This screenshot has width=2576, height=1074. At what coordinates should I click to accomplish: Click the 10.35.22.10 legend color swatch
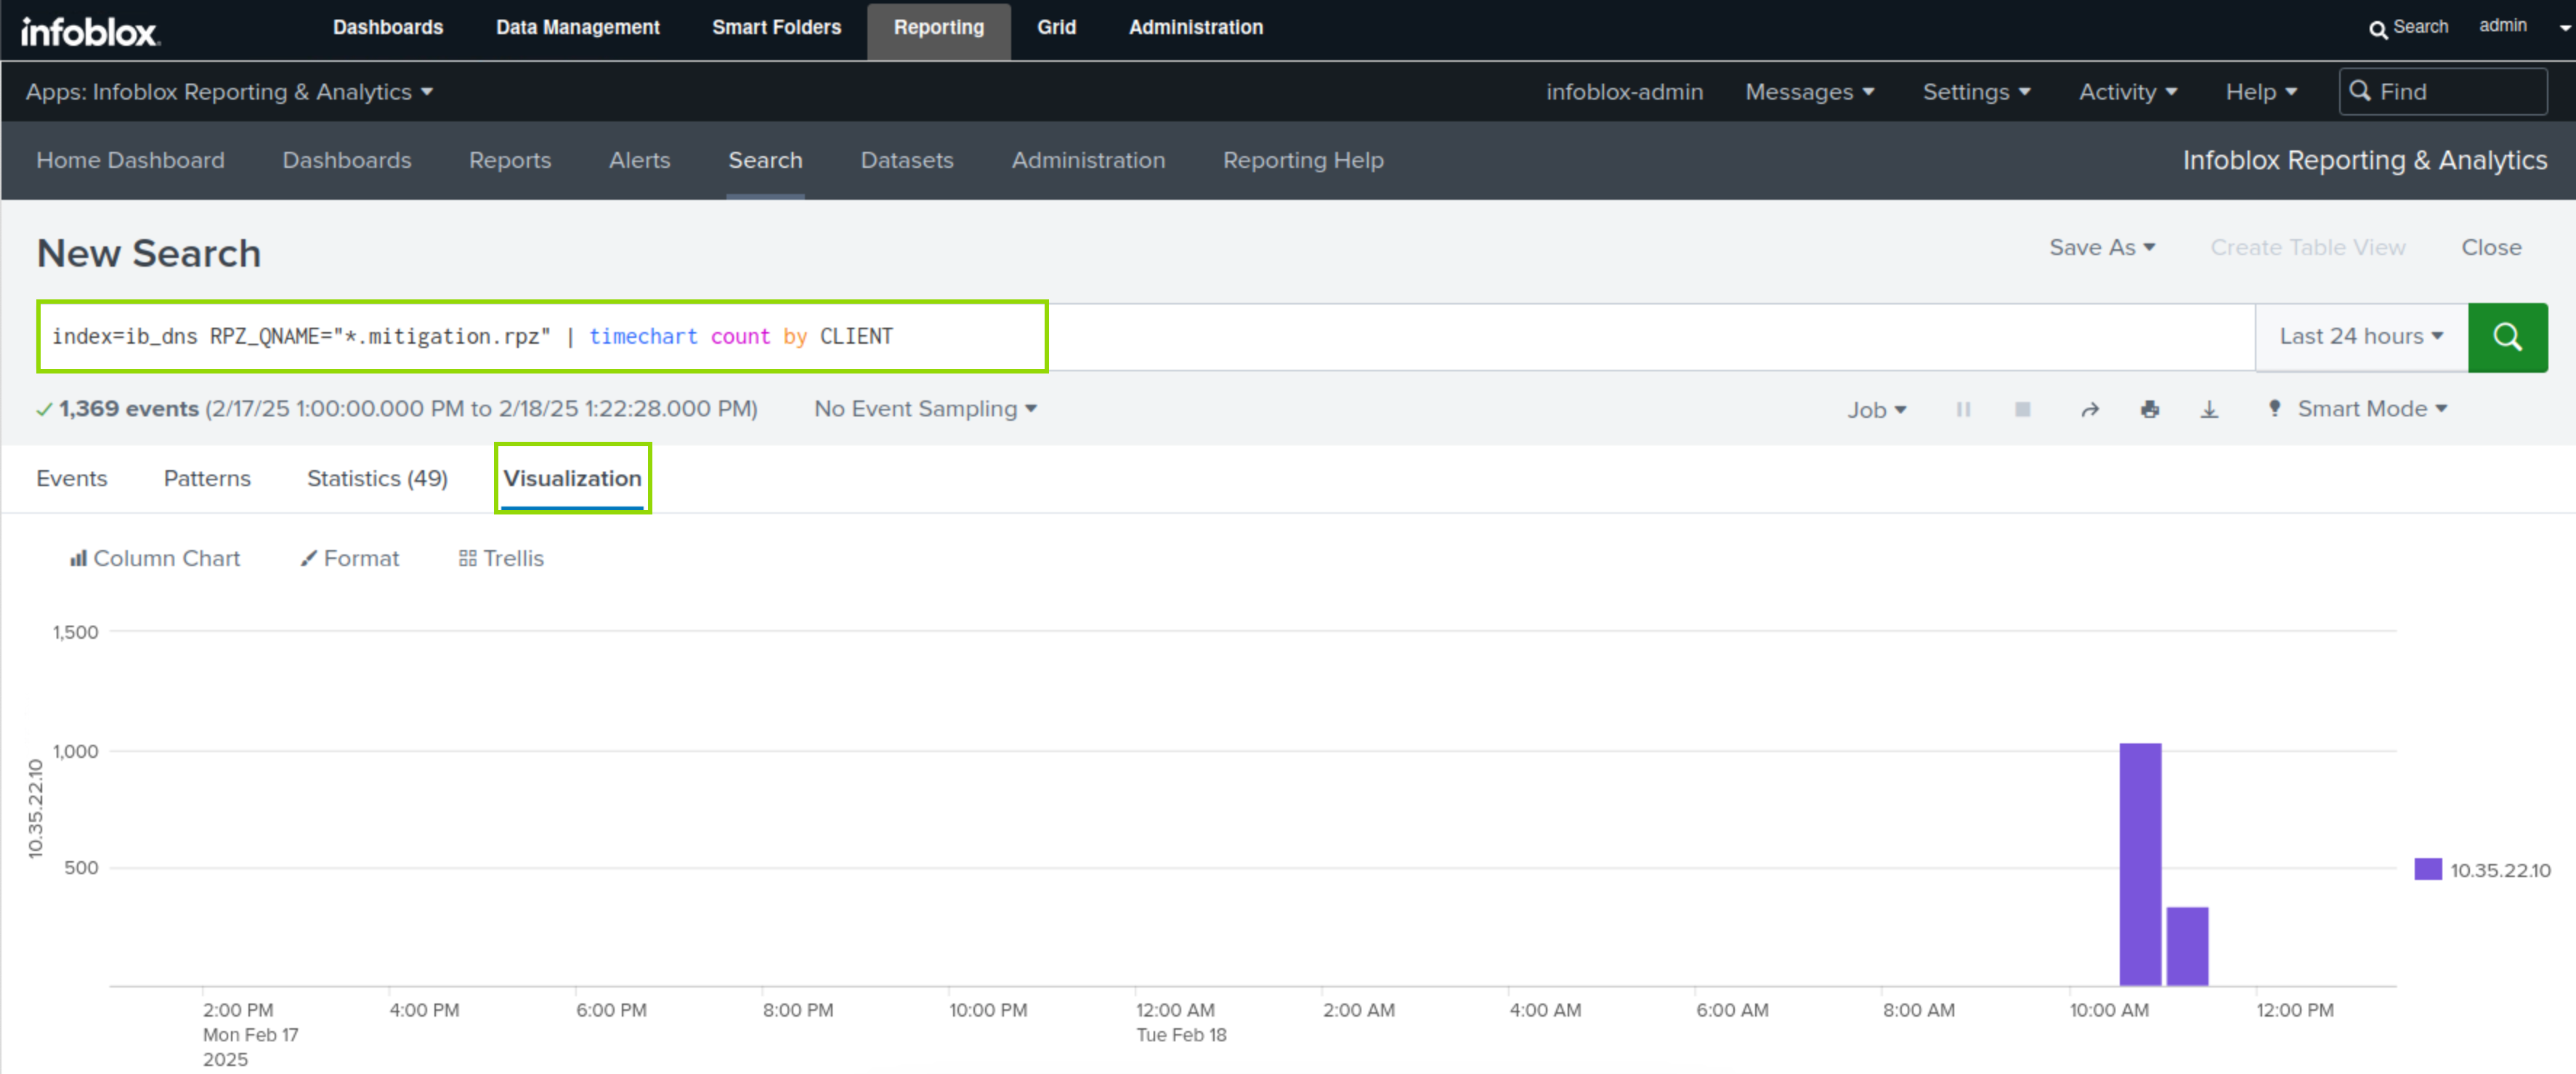(2427, 869)
